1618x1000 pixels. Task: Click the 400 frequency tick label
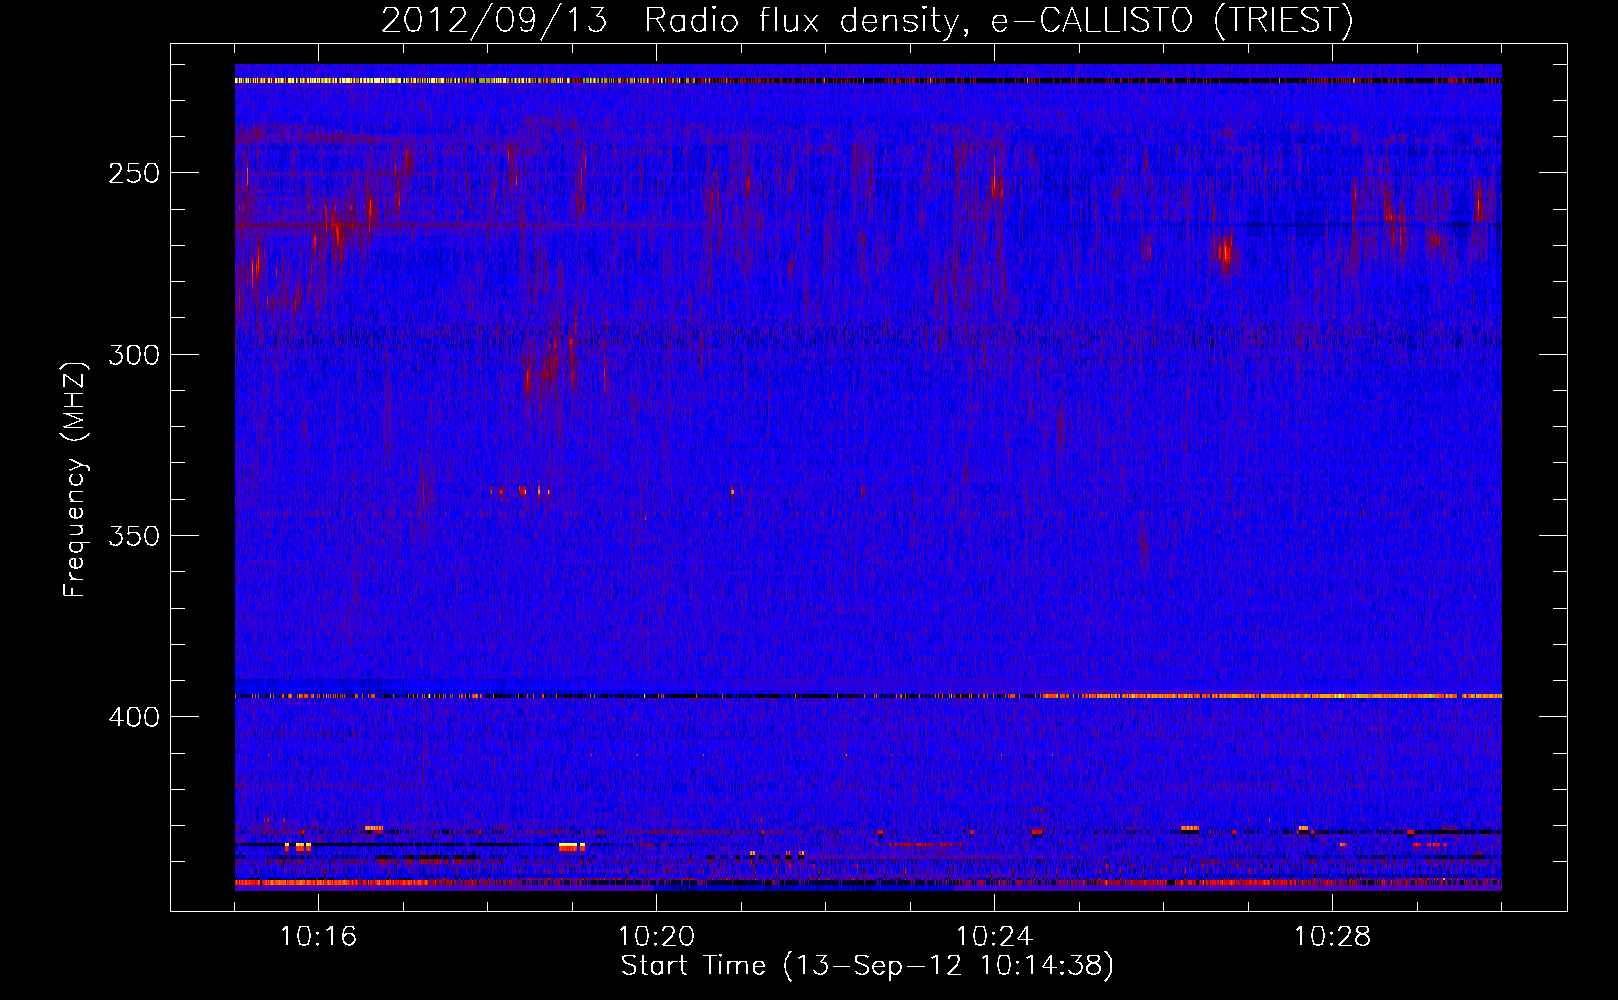134,718
